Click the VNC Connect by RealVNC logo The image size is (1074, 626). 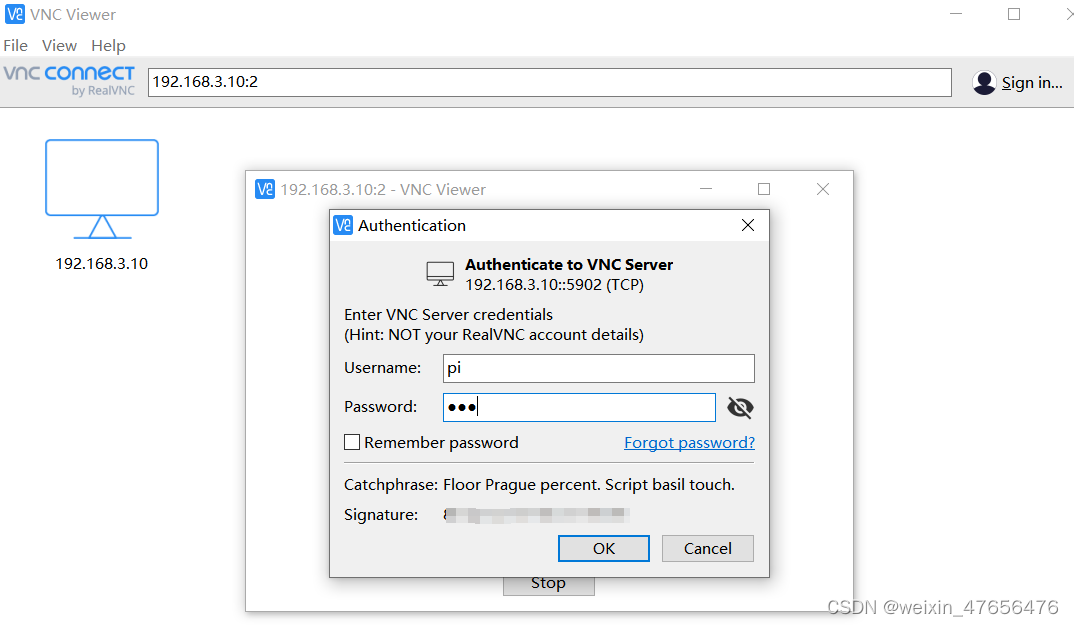click(69, 81)
